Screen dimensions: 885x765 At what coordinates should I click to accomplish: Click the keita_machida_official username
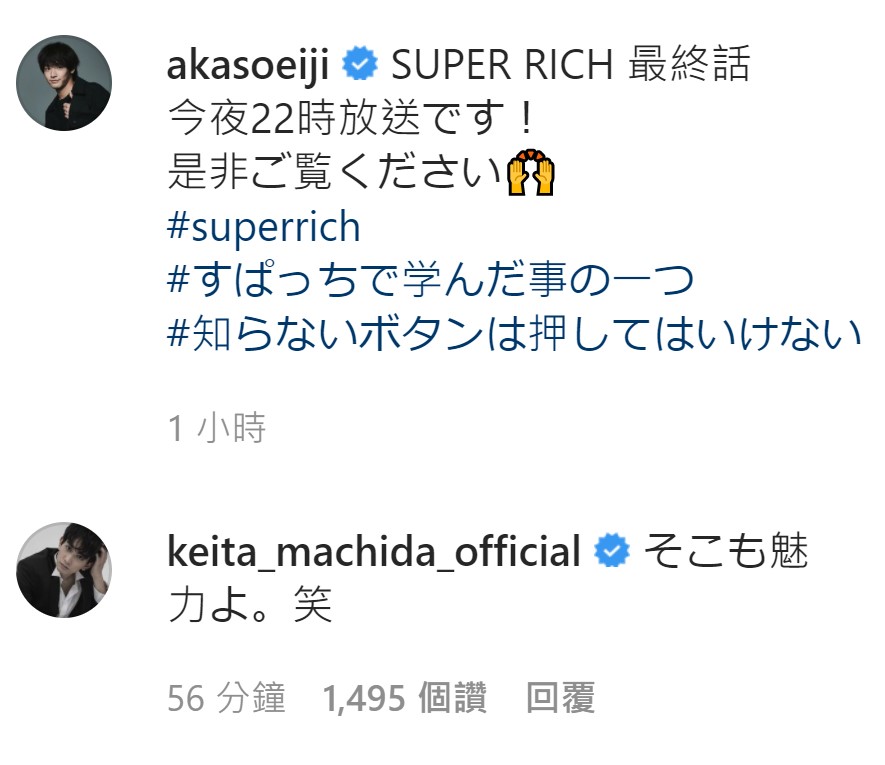tap(374, 551)
